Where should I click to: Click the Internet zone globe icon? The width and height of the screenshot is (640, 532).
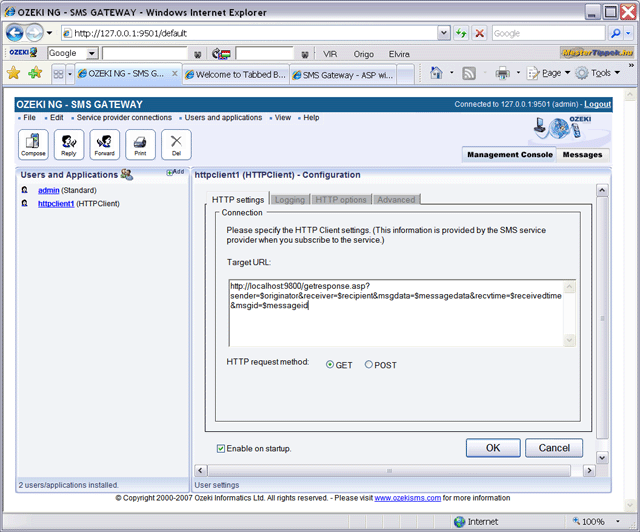pos(460,521)
